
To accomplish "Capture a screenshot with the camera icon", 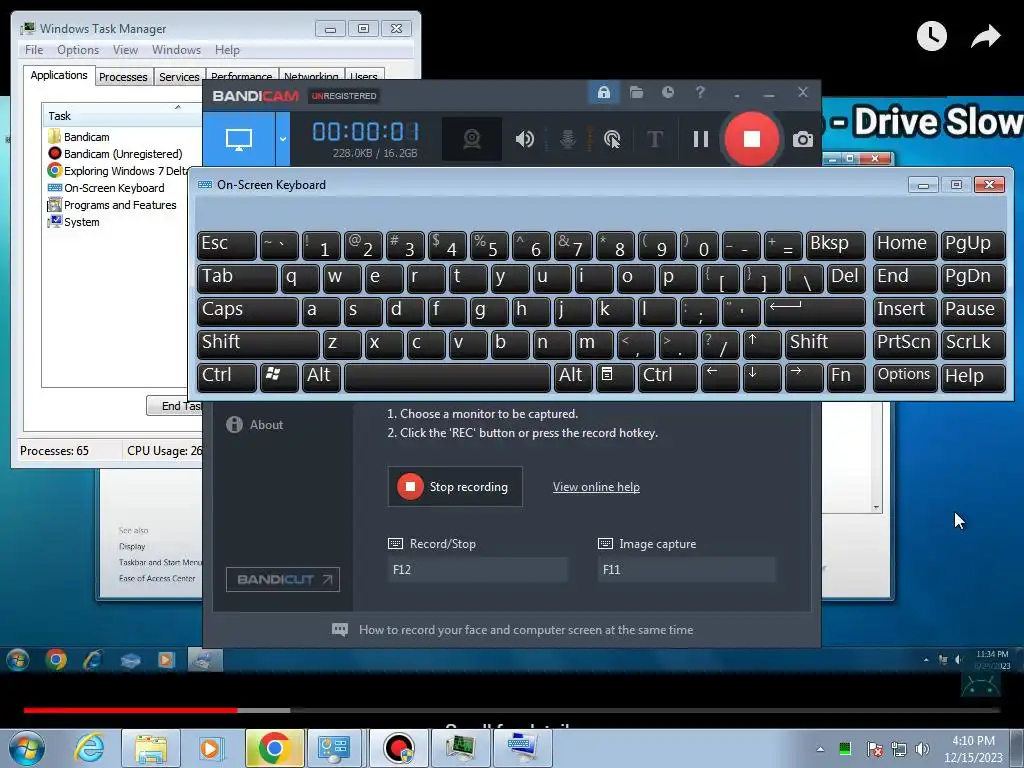I will coord(803,139).
